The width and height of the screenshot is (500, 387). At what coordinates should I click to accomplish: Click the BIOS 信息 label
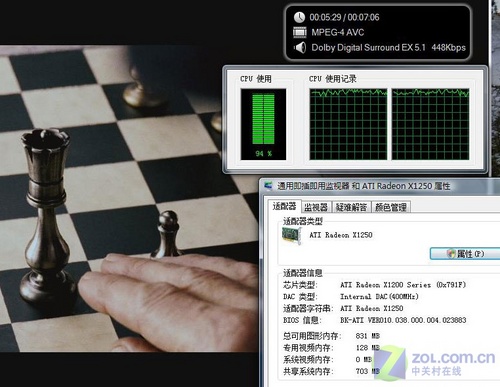click(x=302, y=320)
